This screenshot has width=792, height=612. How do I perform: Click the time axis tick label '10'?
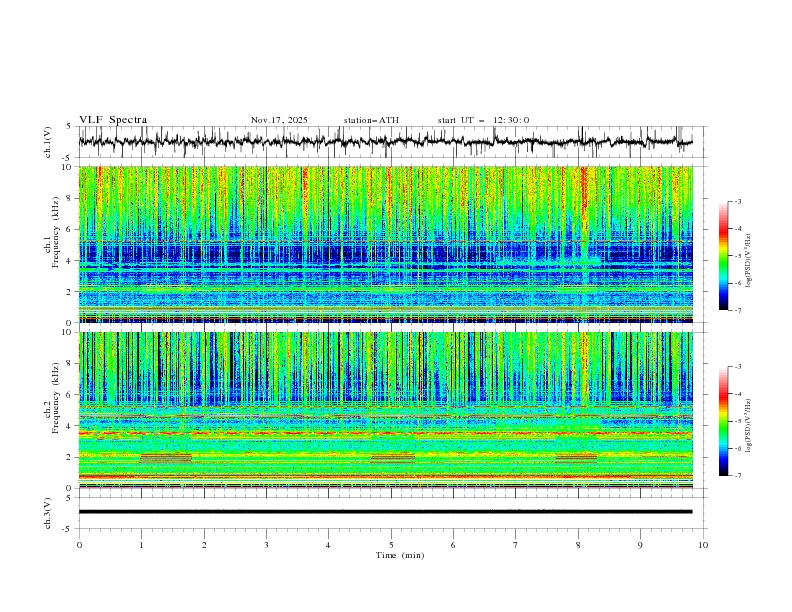(x=703, y=545)
